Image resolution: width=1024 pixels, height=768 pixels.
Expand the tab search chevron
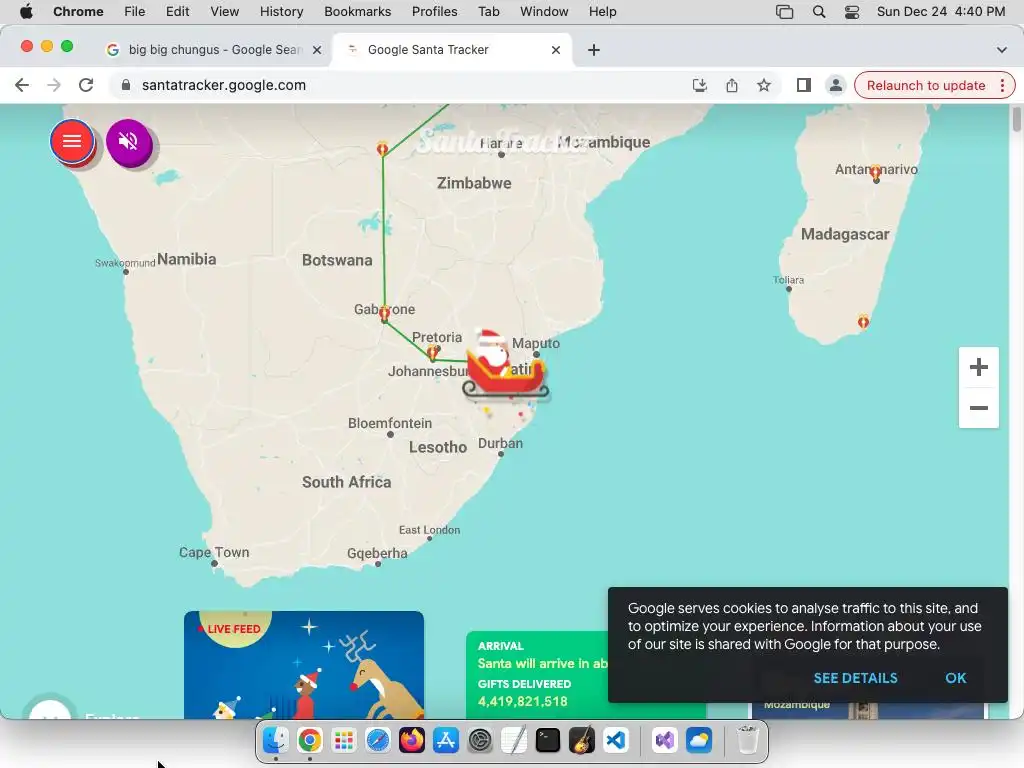(x=1002, y=50)
